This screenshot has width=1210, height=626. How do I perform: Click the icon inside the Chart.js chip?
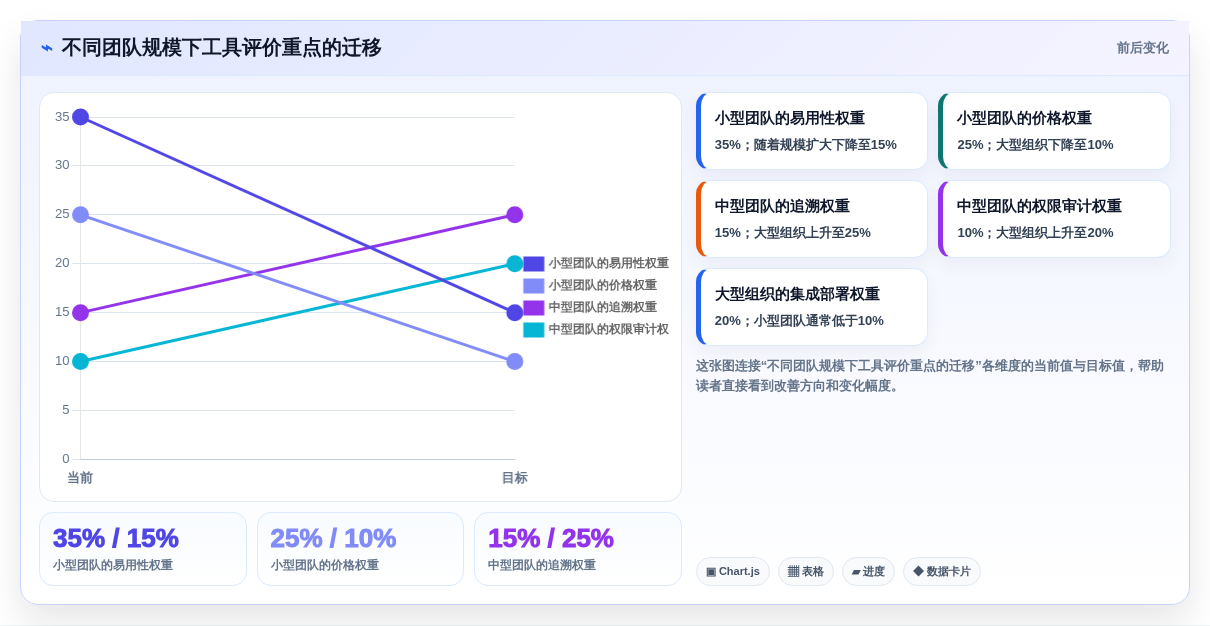tap(711, 572)
